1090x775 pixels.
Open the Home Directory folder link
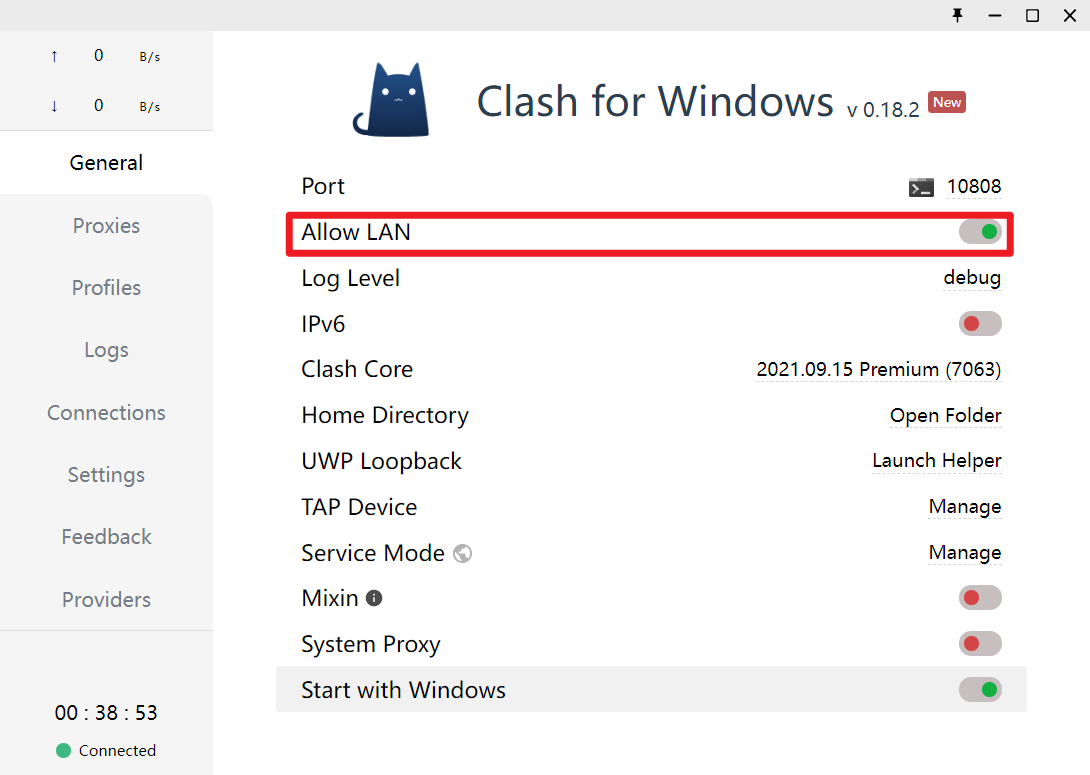945,415
